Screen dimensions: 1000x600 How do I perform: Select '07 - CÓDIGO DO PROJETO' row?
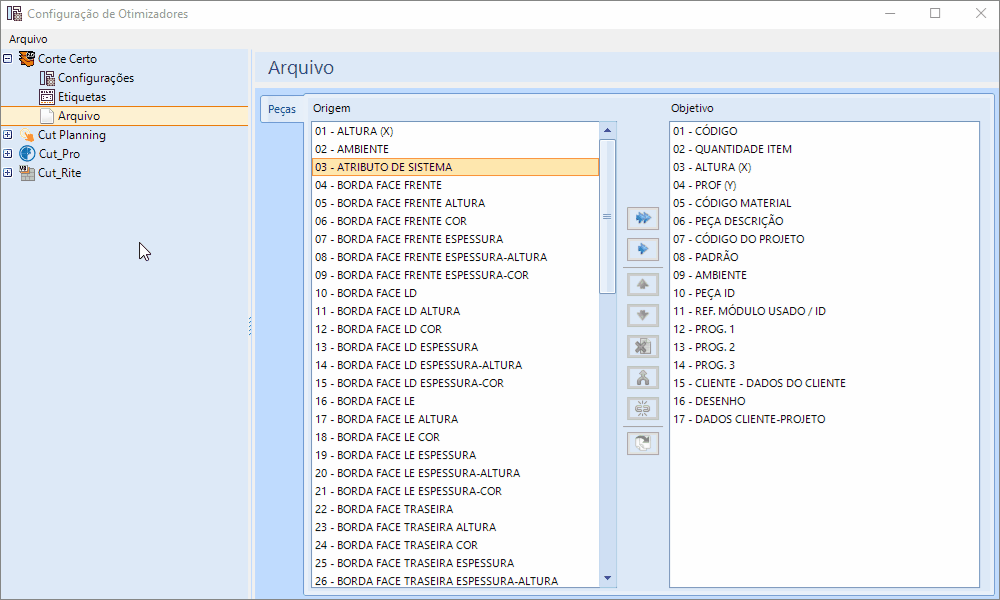[x=824, y=239]
